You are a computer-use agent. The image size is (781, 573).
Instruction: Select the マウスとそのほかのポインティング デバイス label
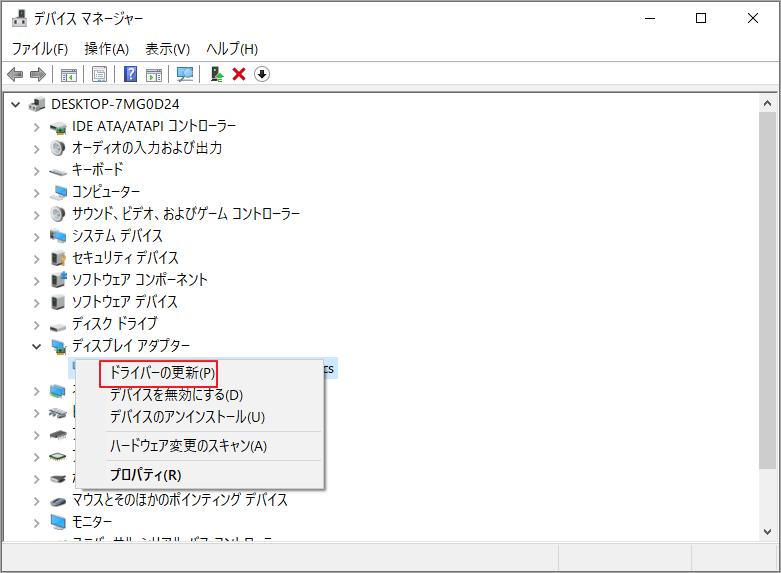tap(180, 499)
